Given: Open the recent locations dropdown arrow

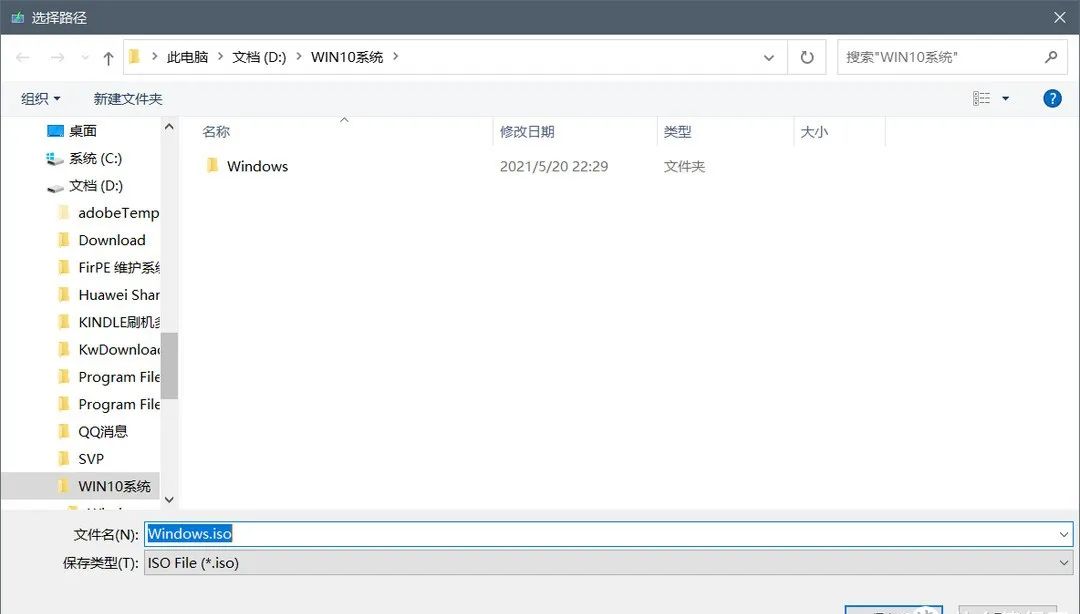Looking at the screenshot, I should click(x=85, y=58).
